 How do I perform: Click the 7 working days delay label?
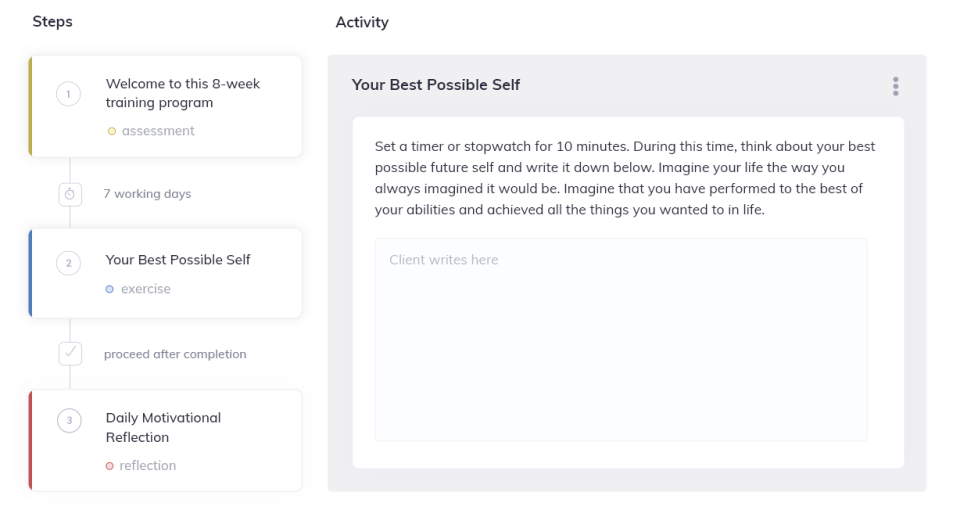coord(147,194)
